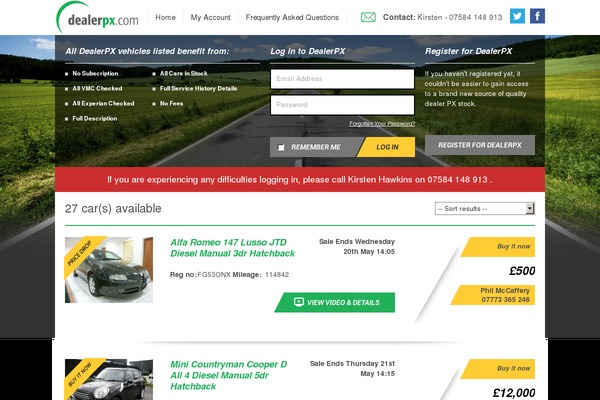600x400 pixels.
Task: Open Frequently Asked Questions page
Action: 292,17
